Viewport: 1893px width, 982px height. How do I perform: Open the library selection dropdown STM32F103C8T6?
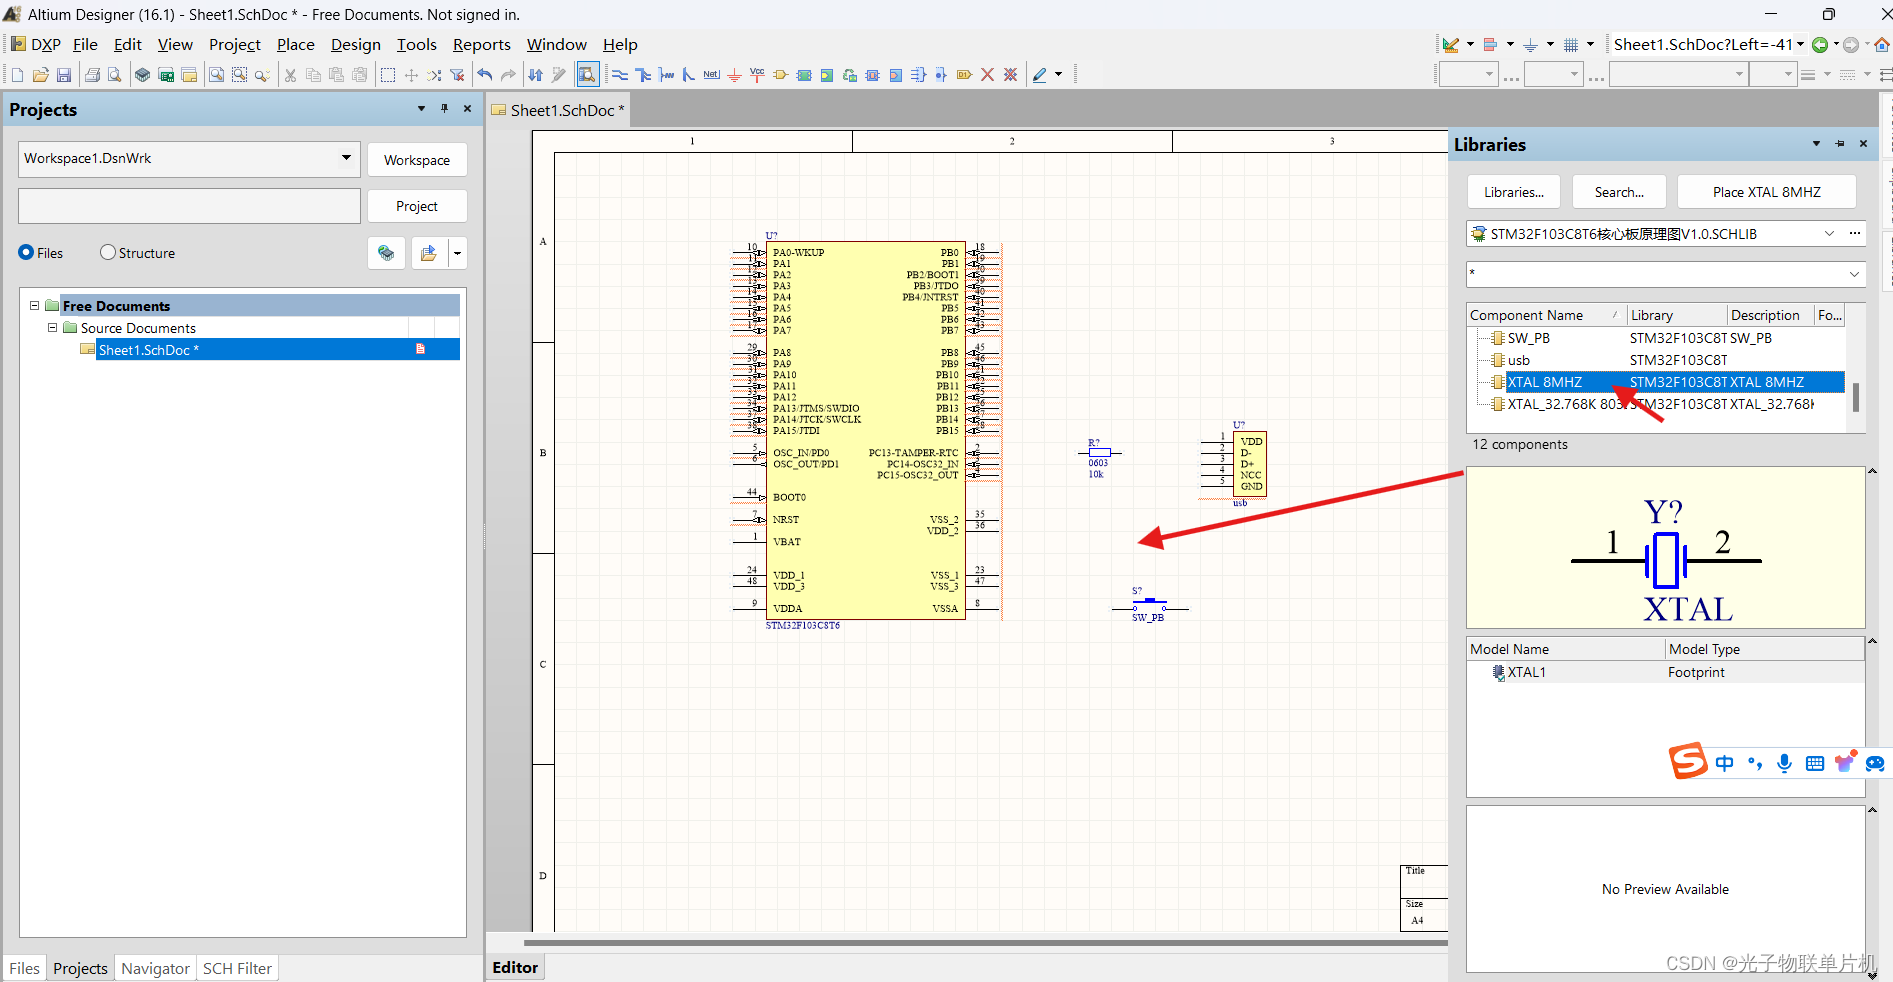(x=1829, y=234)
